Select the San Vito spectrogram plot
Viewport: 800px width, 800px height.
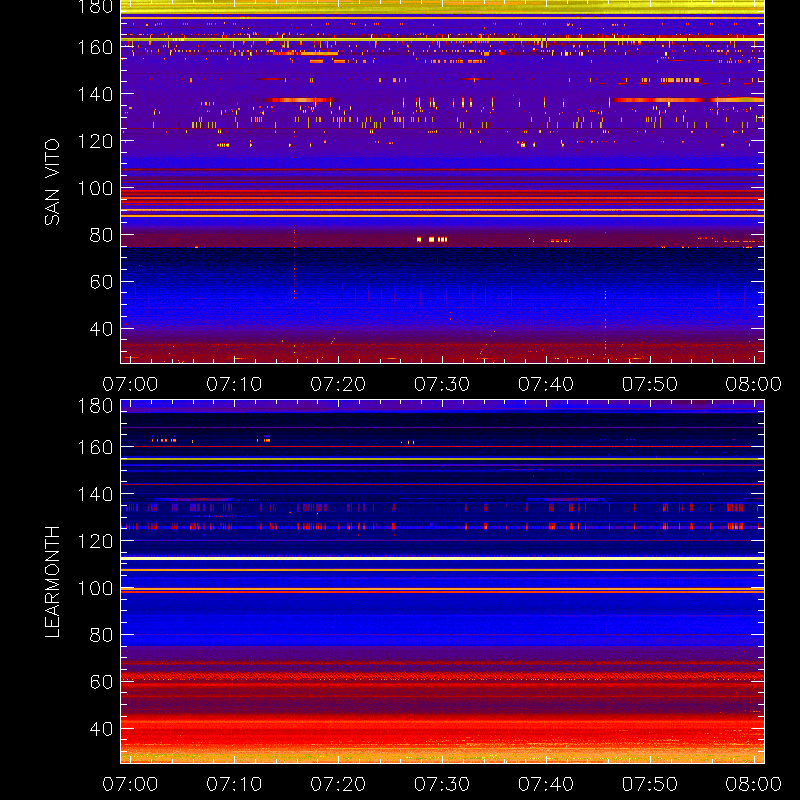tap(442, 182)
